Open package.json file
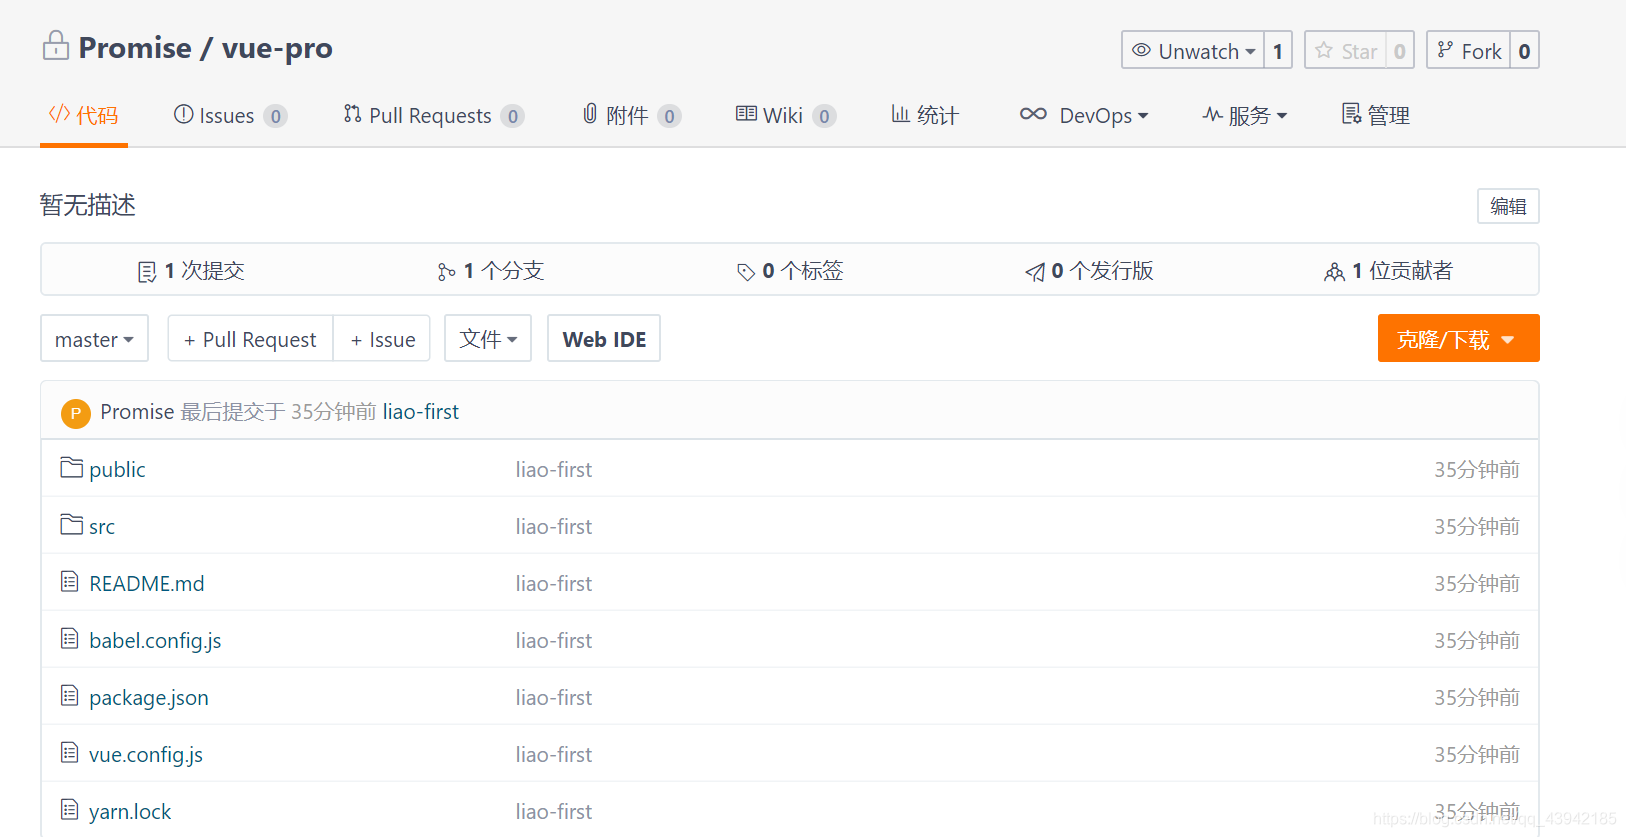Image resolution: width=1626 pixels, height=837 pixels. pos(149,697)
